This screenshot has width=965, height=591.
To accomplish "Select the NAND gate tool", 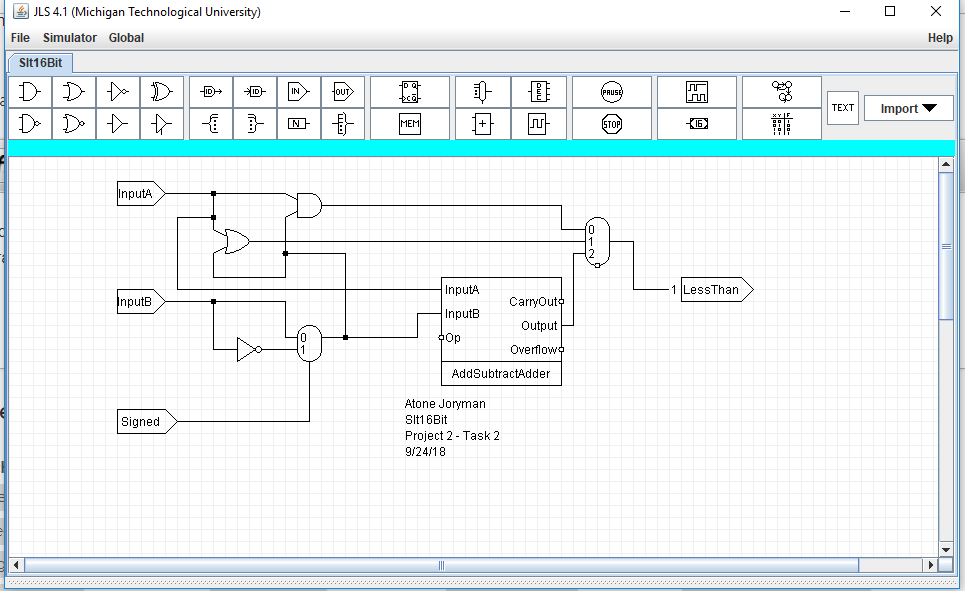I will [30, 124].
